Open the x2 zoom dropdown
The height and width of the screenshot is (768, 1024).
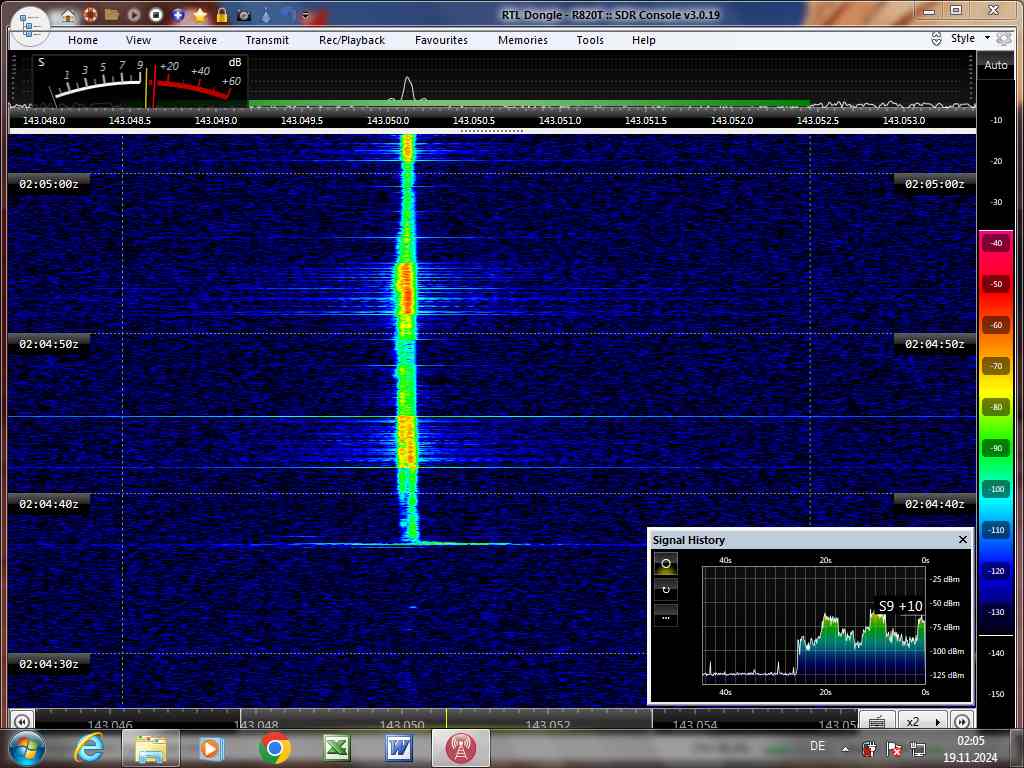click(x=923, y=721)
